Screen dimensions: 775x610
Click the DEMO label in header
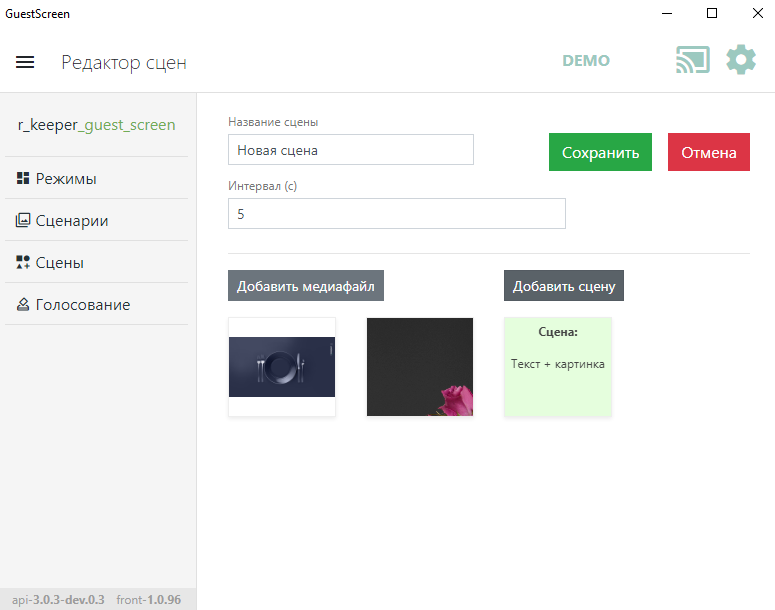(586, 61)
